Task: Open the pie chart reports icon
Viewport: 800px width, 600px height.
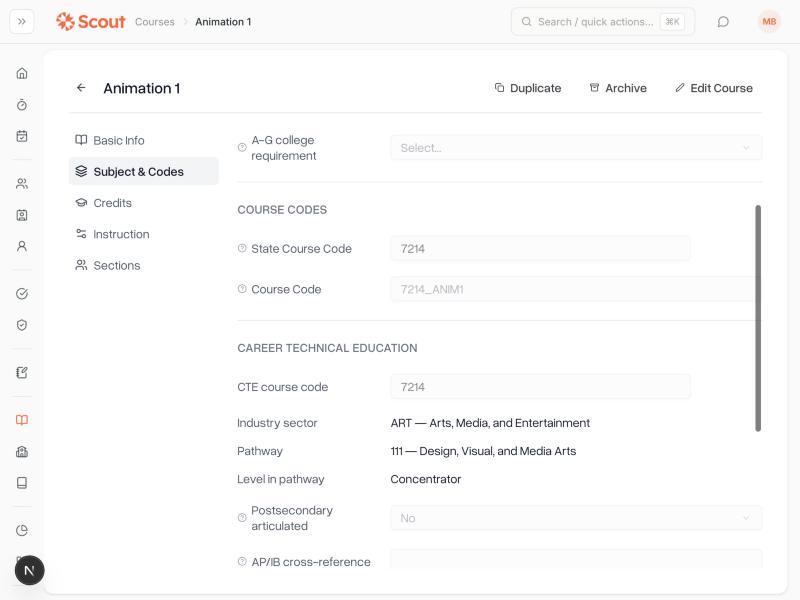Action: 22,530
